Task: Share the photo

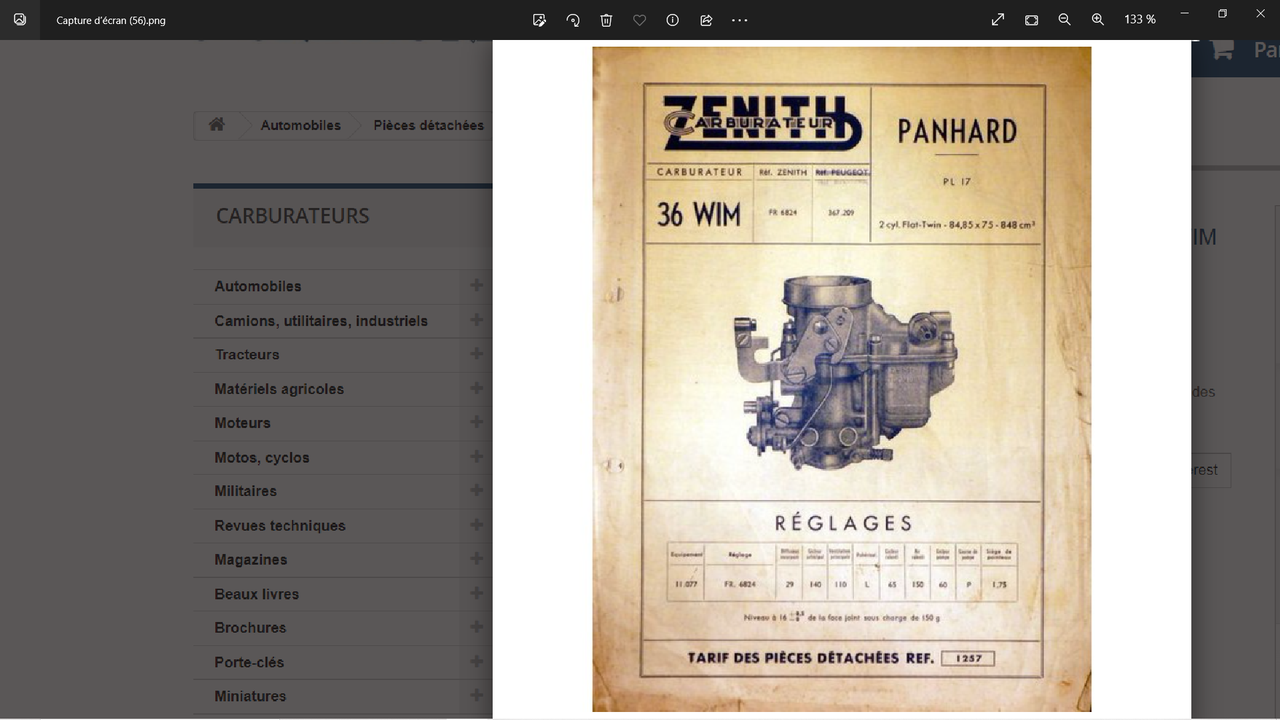Action: [x=706, y=19]
